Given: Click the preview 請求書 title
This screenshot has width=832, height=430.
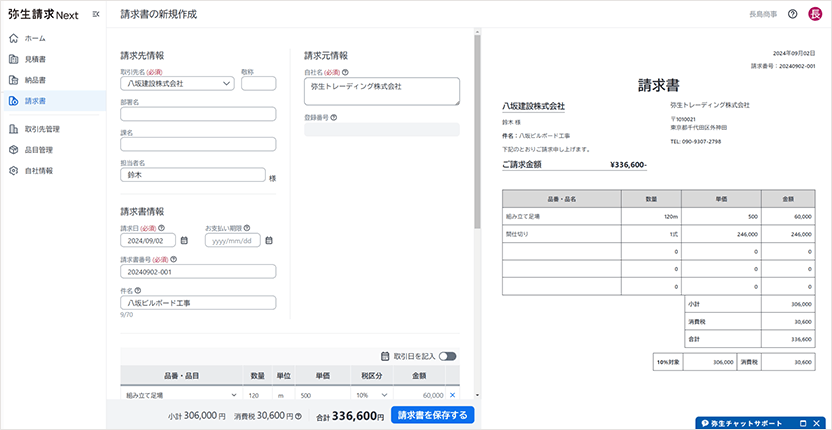Looking at the screenshot, I should [x=659, y=84].
